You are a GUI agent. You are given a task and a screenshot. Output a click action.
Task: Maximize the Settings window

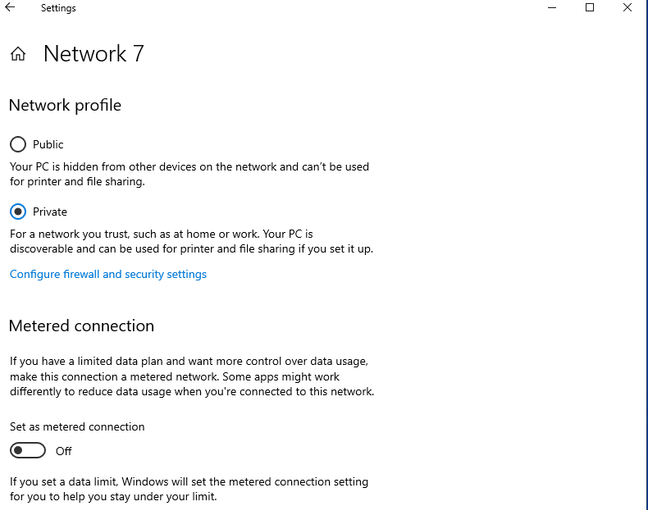590,8
